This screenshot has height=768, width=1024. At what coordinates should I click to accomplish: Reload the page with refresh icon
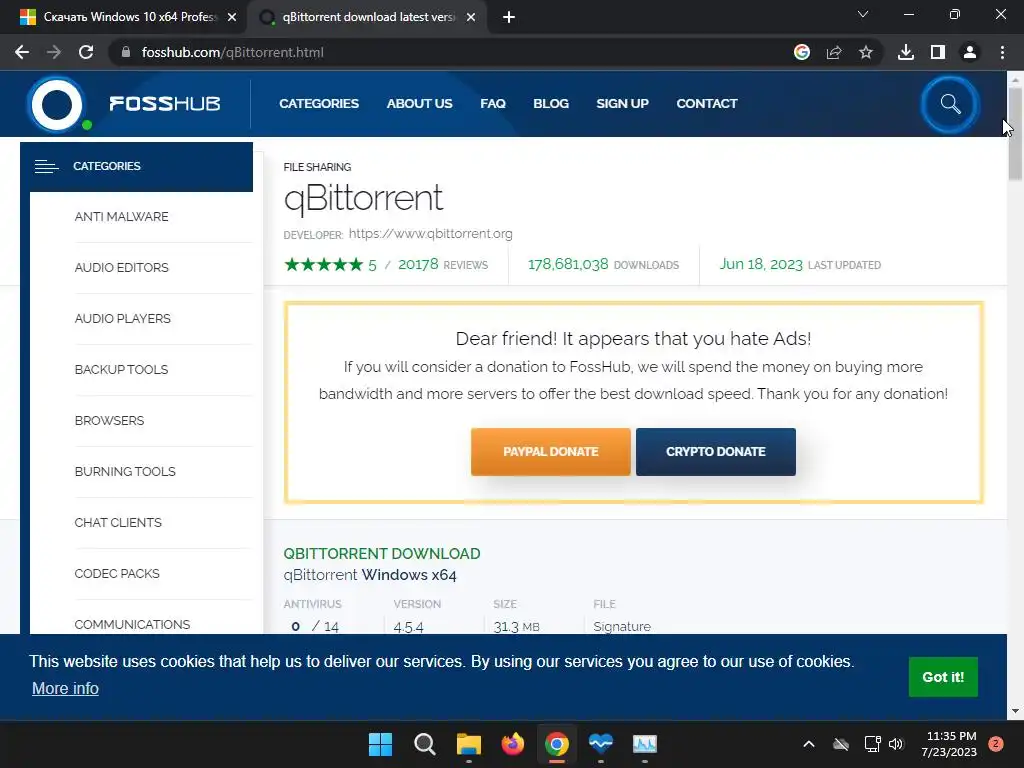86,52
